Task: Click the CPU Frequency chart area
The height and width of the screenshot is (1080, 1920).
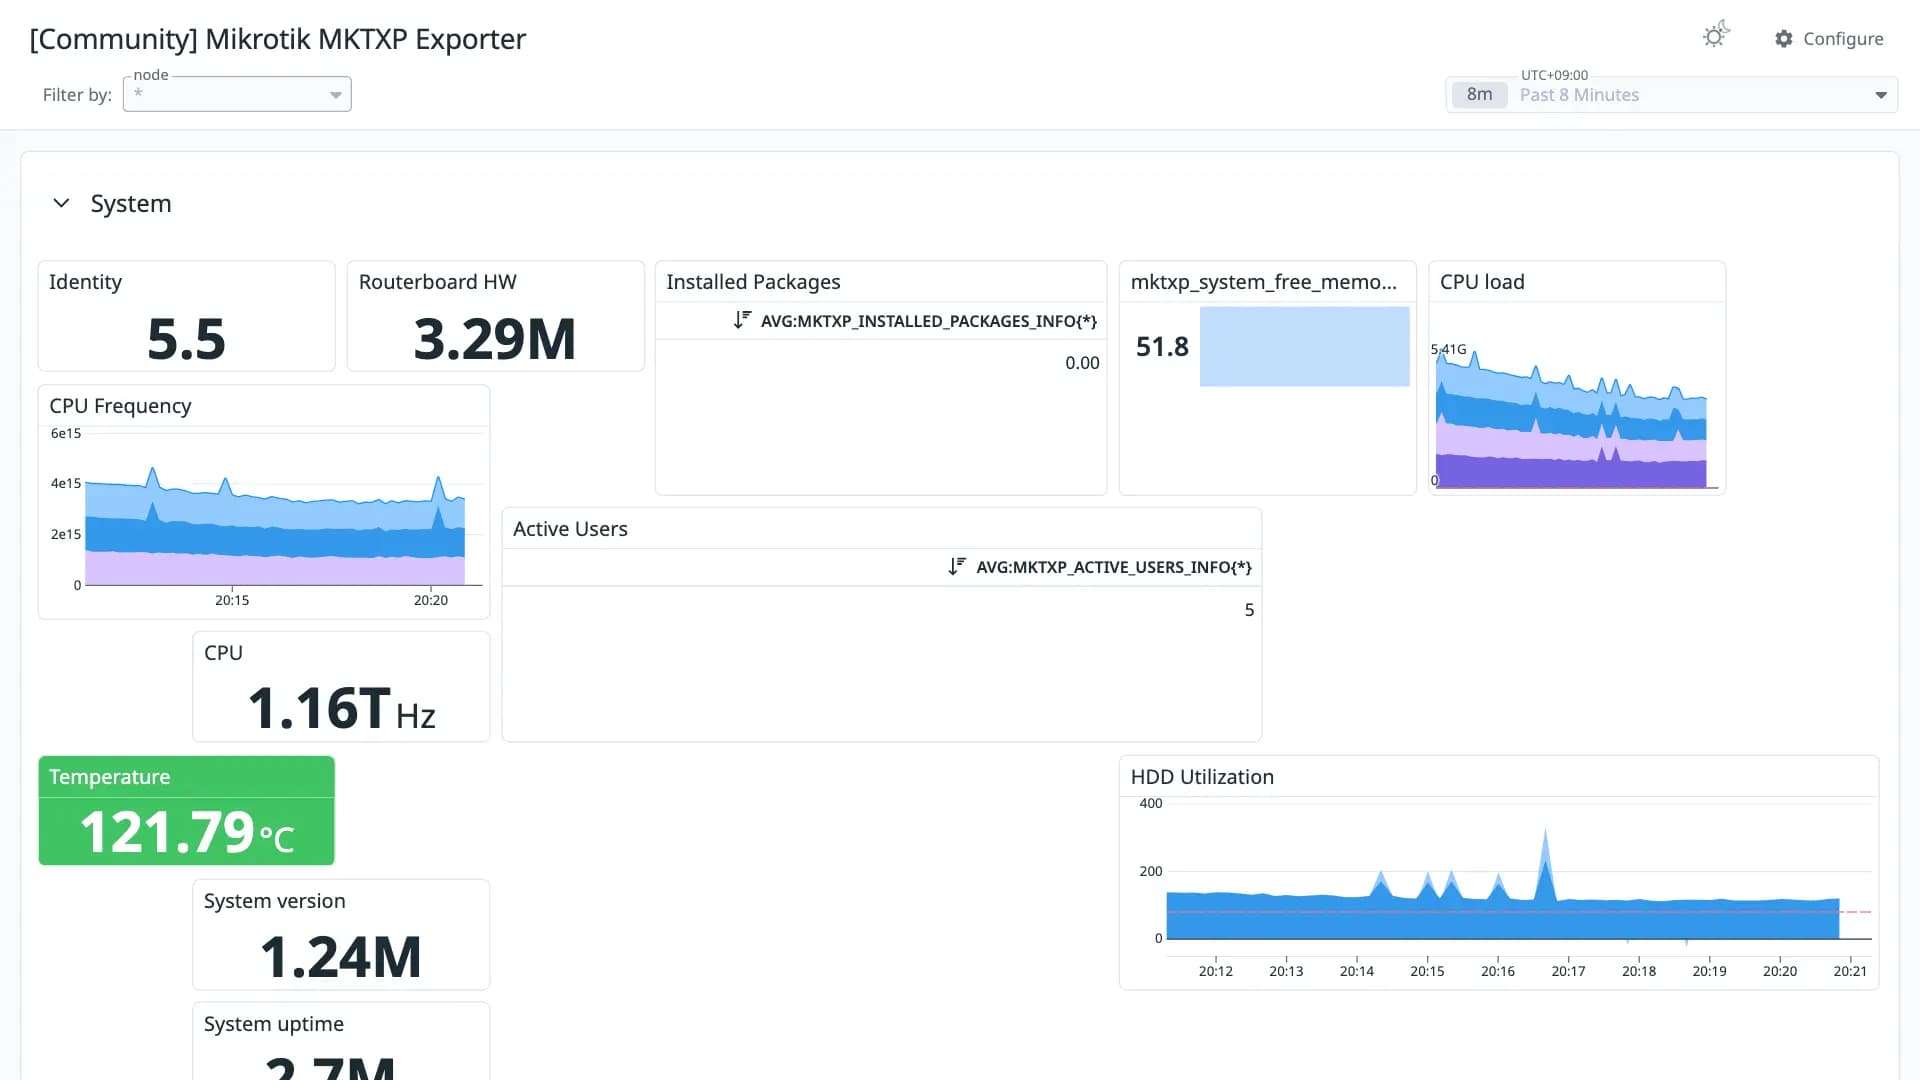Action: (x=275, y=525)
